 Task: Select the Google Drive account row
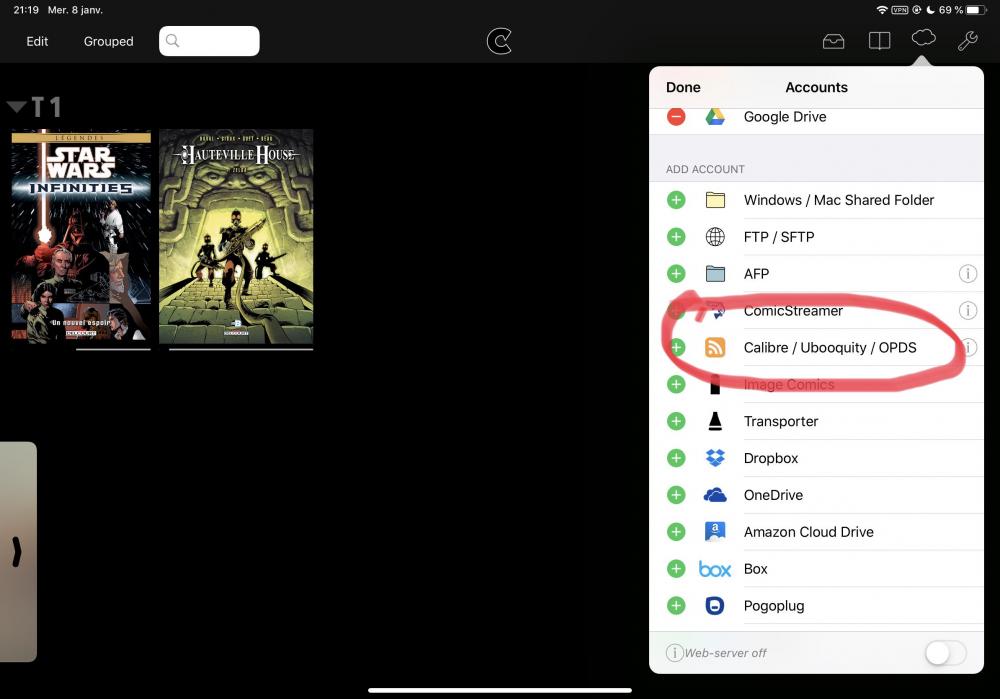[x=816, y=117]
